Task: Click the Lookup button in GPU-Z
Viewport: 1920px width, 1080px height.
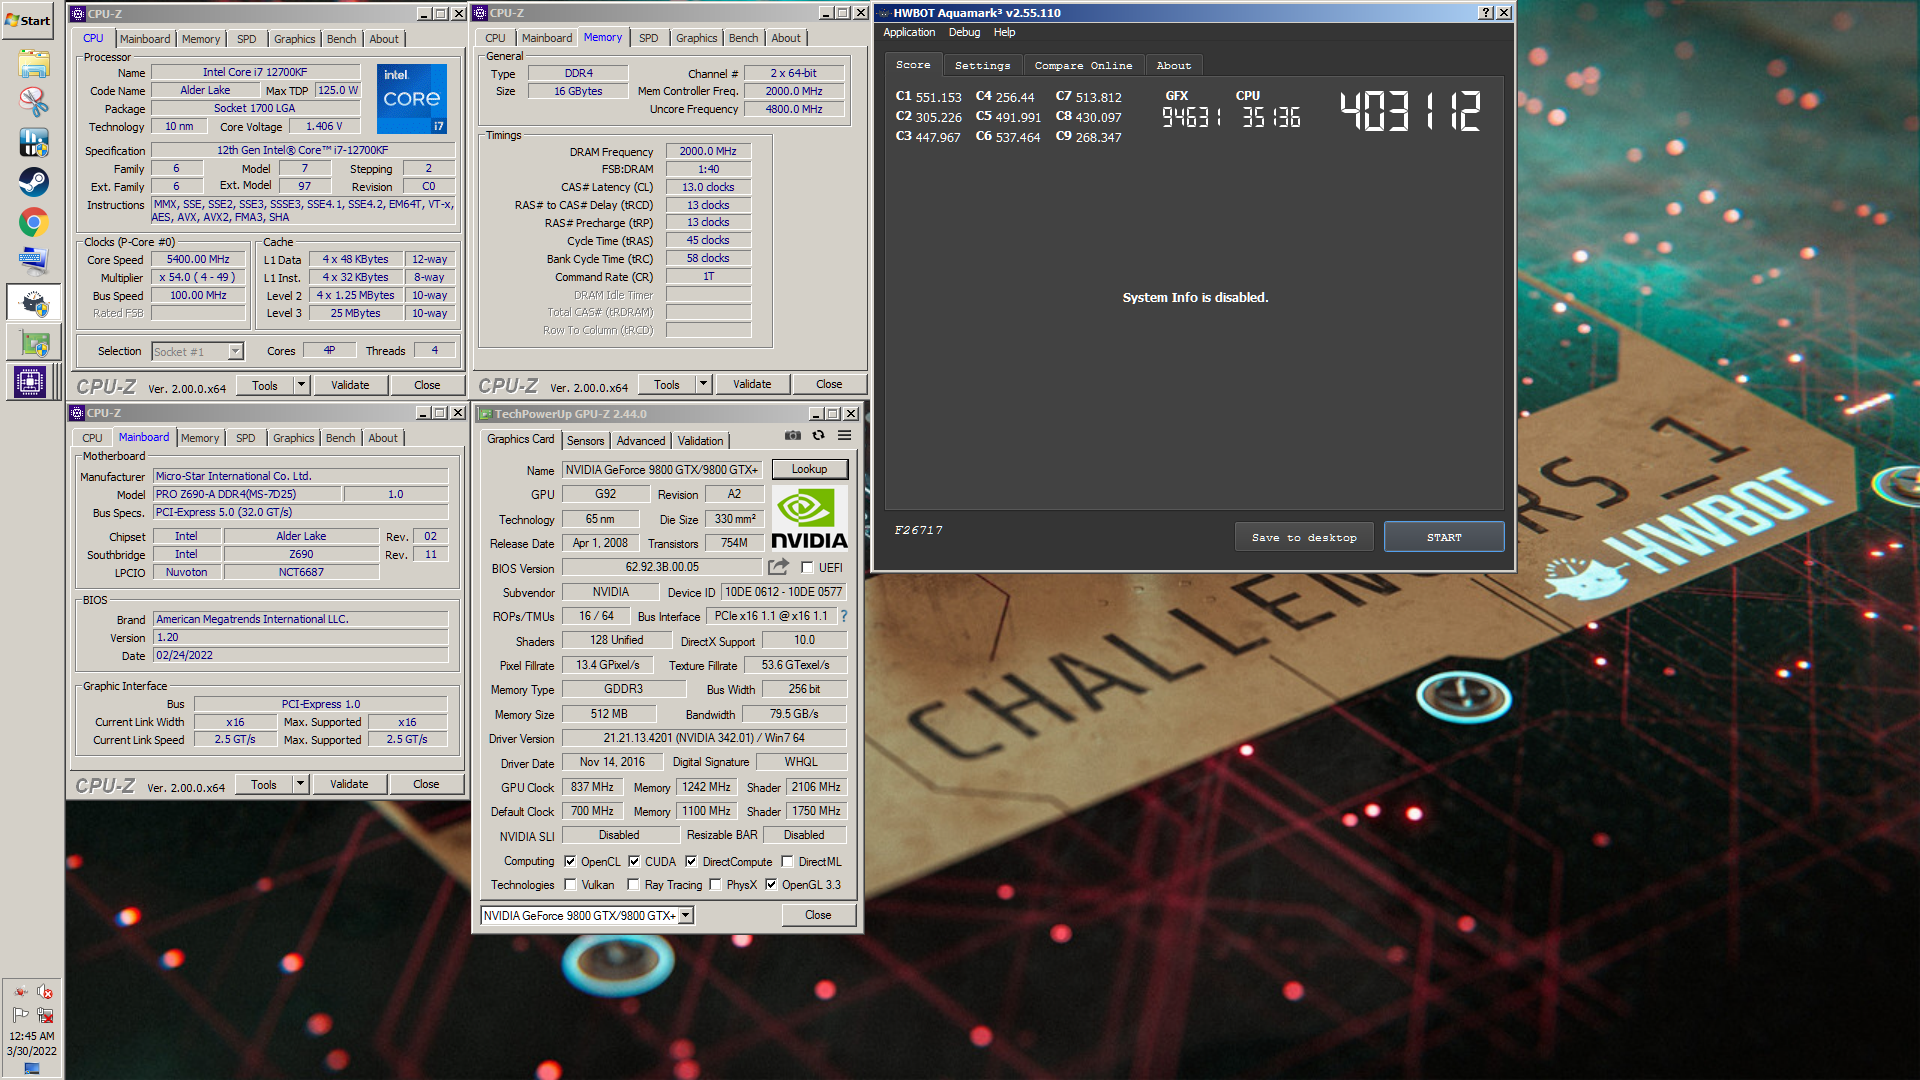Action: [x=809, y=469]
